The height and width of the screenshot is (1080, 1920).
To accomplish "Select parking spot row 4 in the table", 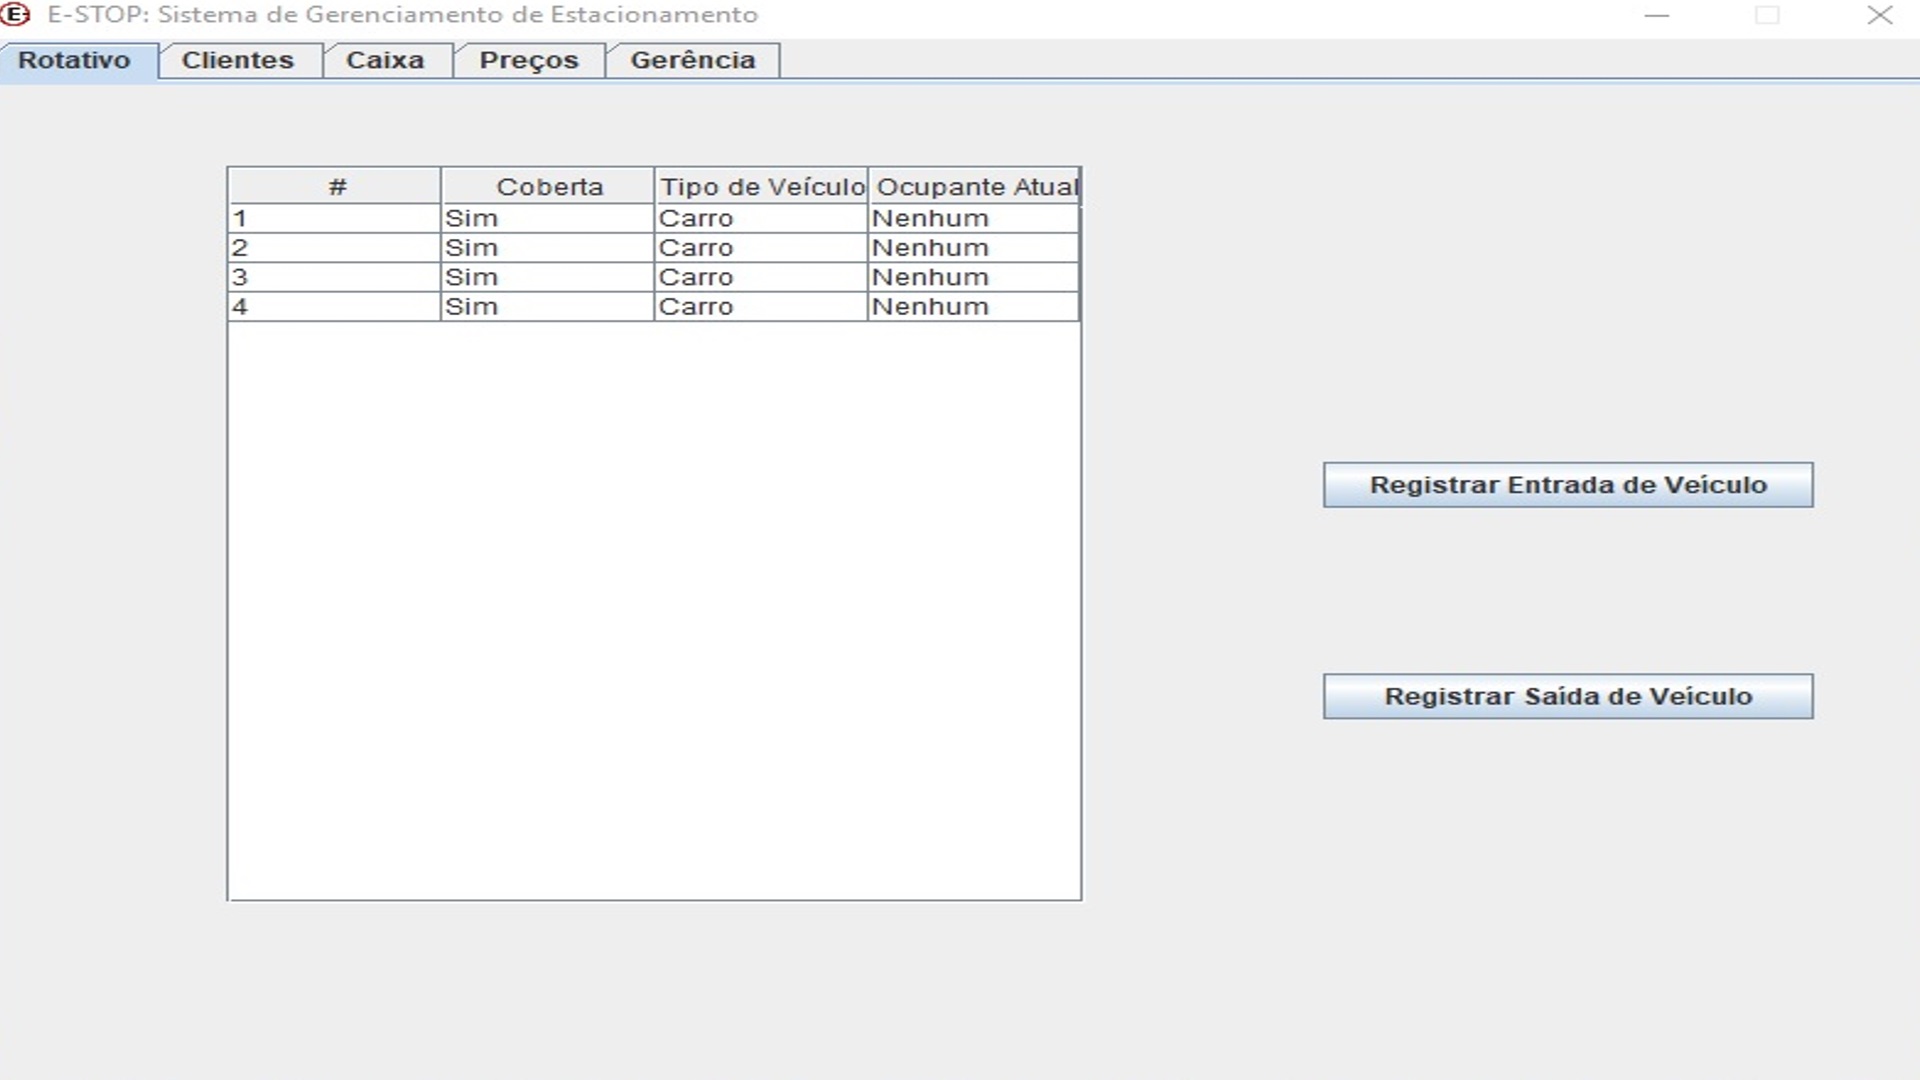I will [x=335, y=307].
